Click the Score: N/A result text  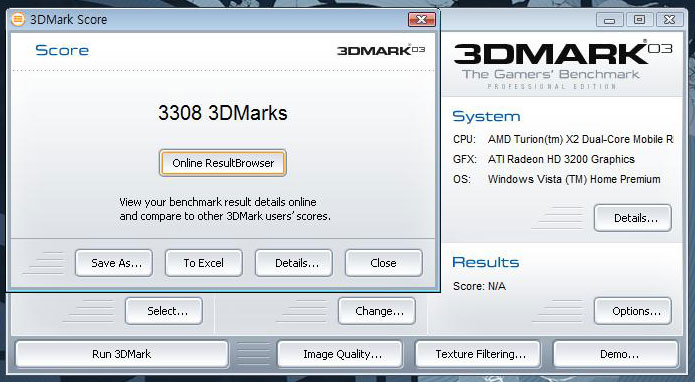[x=479, y=286]
